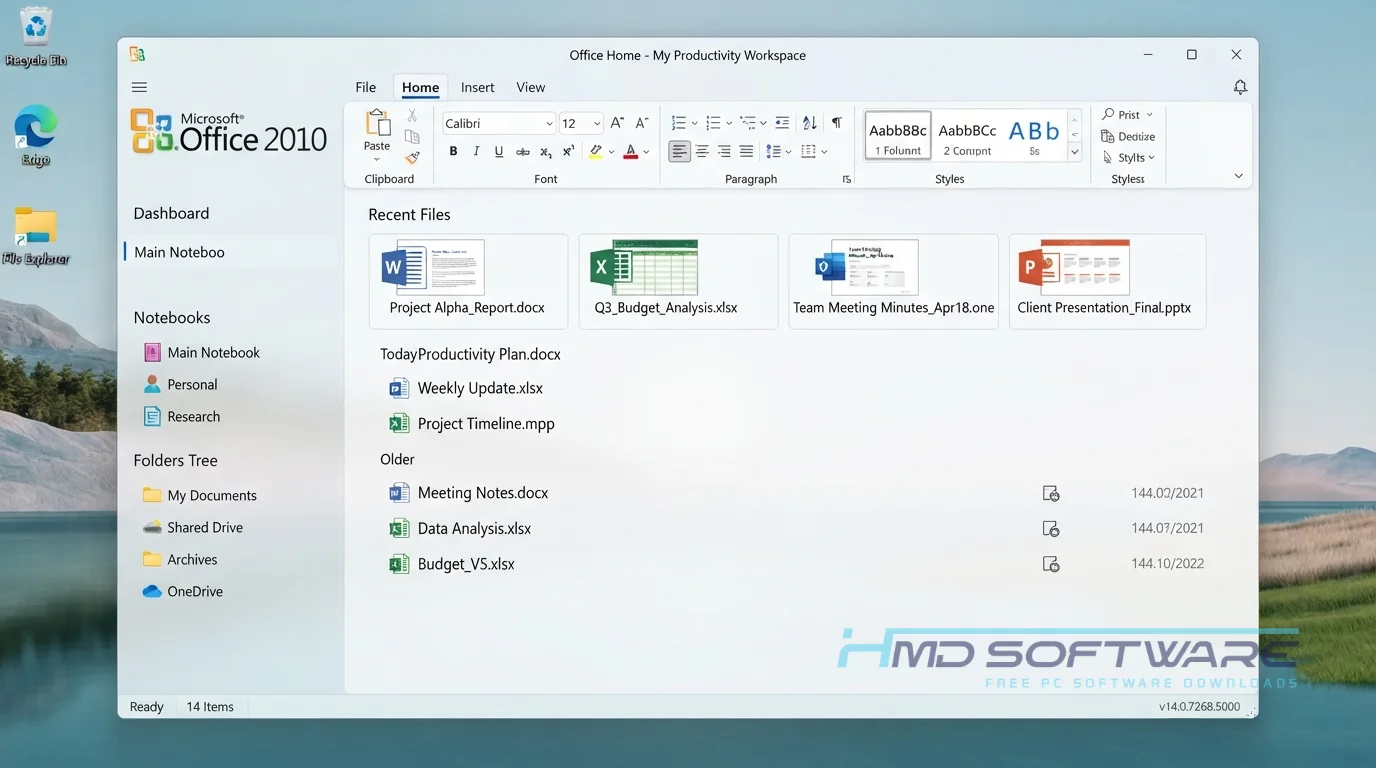Image resolution: width=1376 pixels, height=768 pixels.
Task: Open Meeting Notes.docx file
Action: (468, 493)
